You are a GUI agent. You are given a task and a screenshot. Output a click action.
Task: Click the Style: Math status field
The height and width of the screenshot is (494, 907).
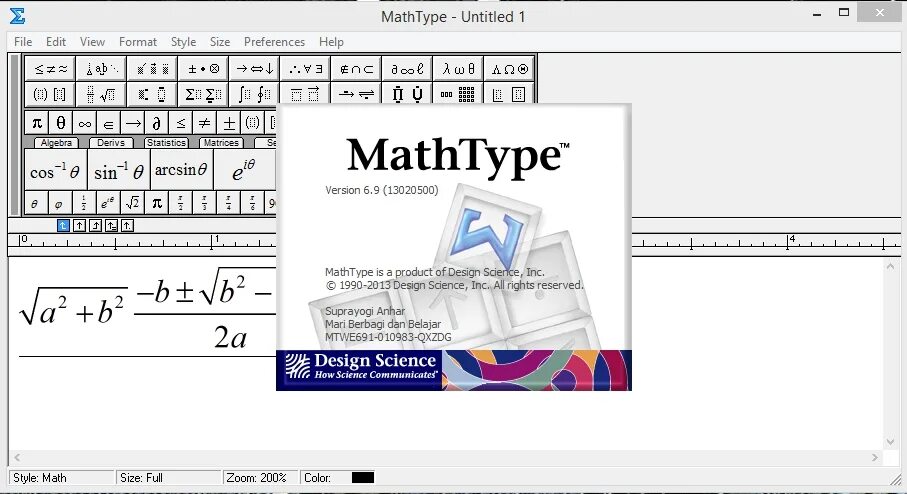point(61,478)
